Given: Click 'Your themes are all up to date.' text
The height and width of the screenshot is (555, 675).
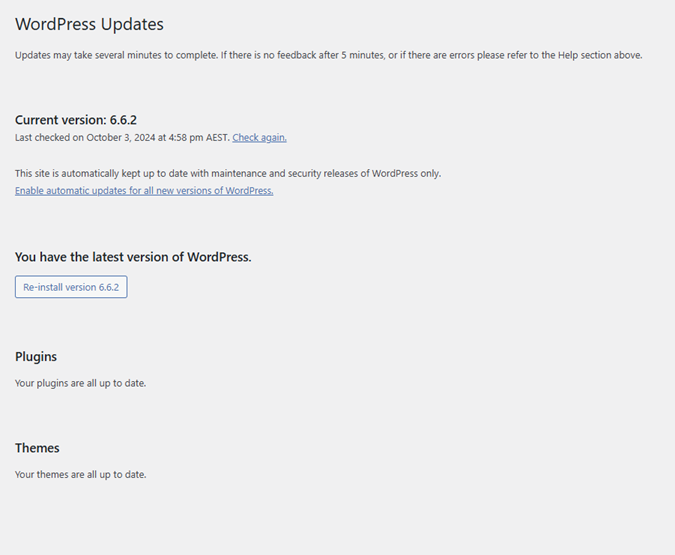Looking at the screenshot, I should [81, 474].
